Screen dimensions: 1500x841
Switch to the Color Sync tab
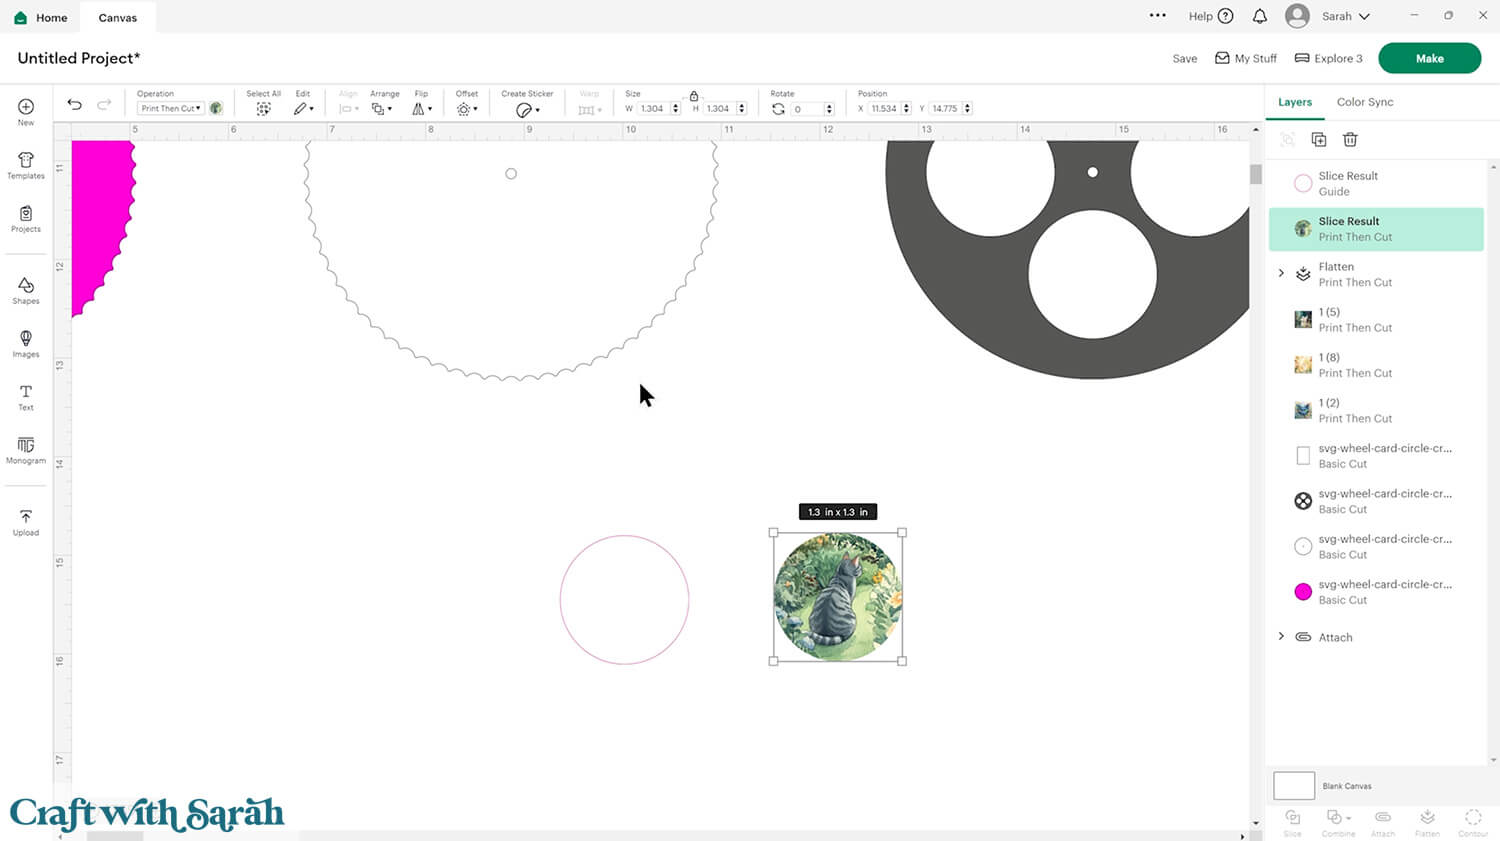click(x=1364, y=102)
